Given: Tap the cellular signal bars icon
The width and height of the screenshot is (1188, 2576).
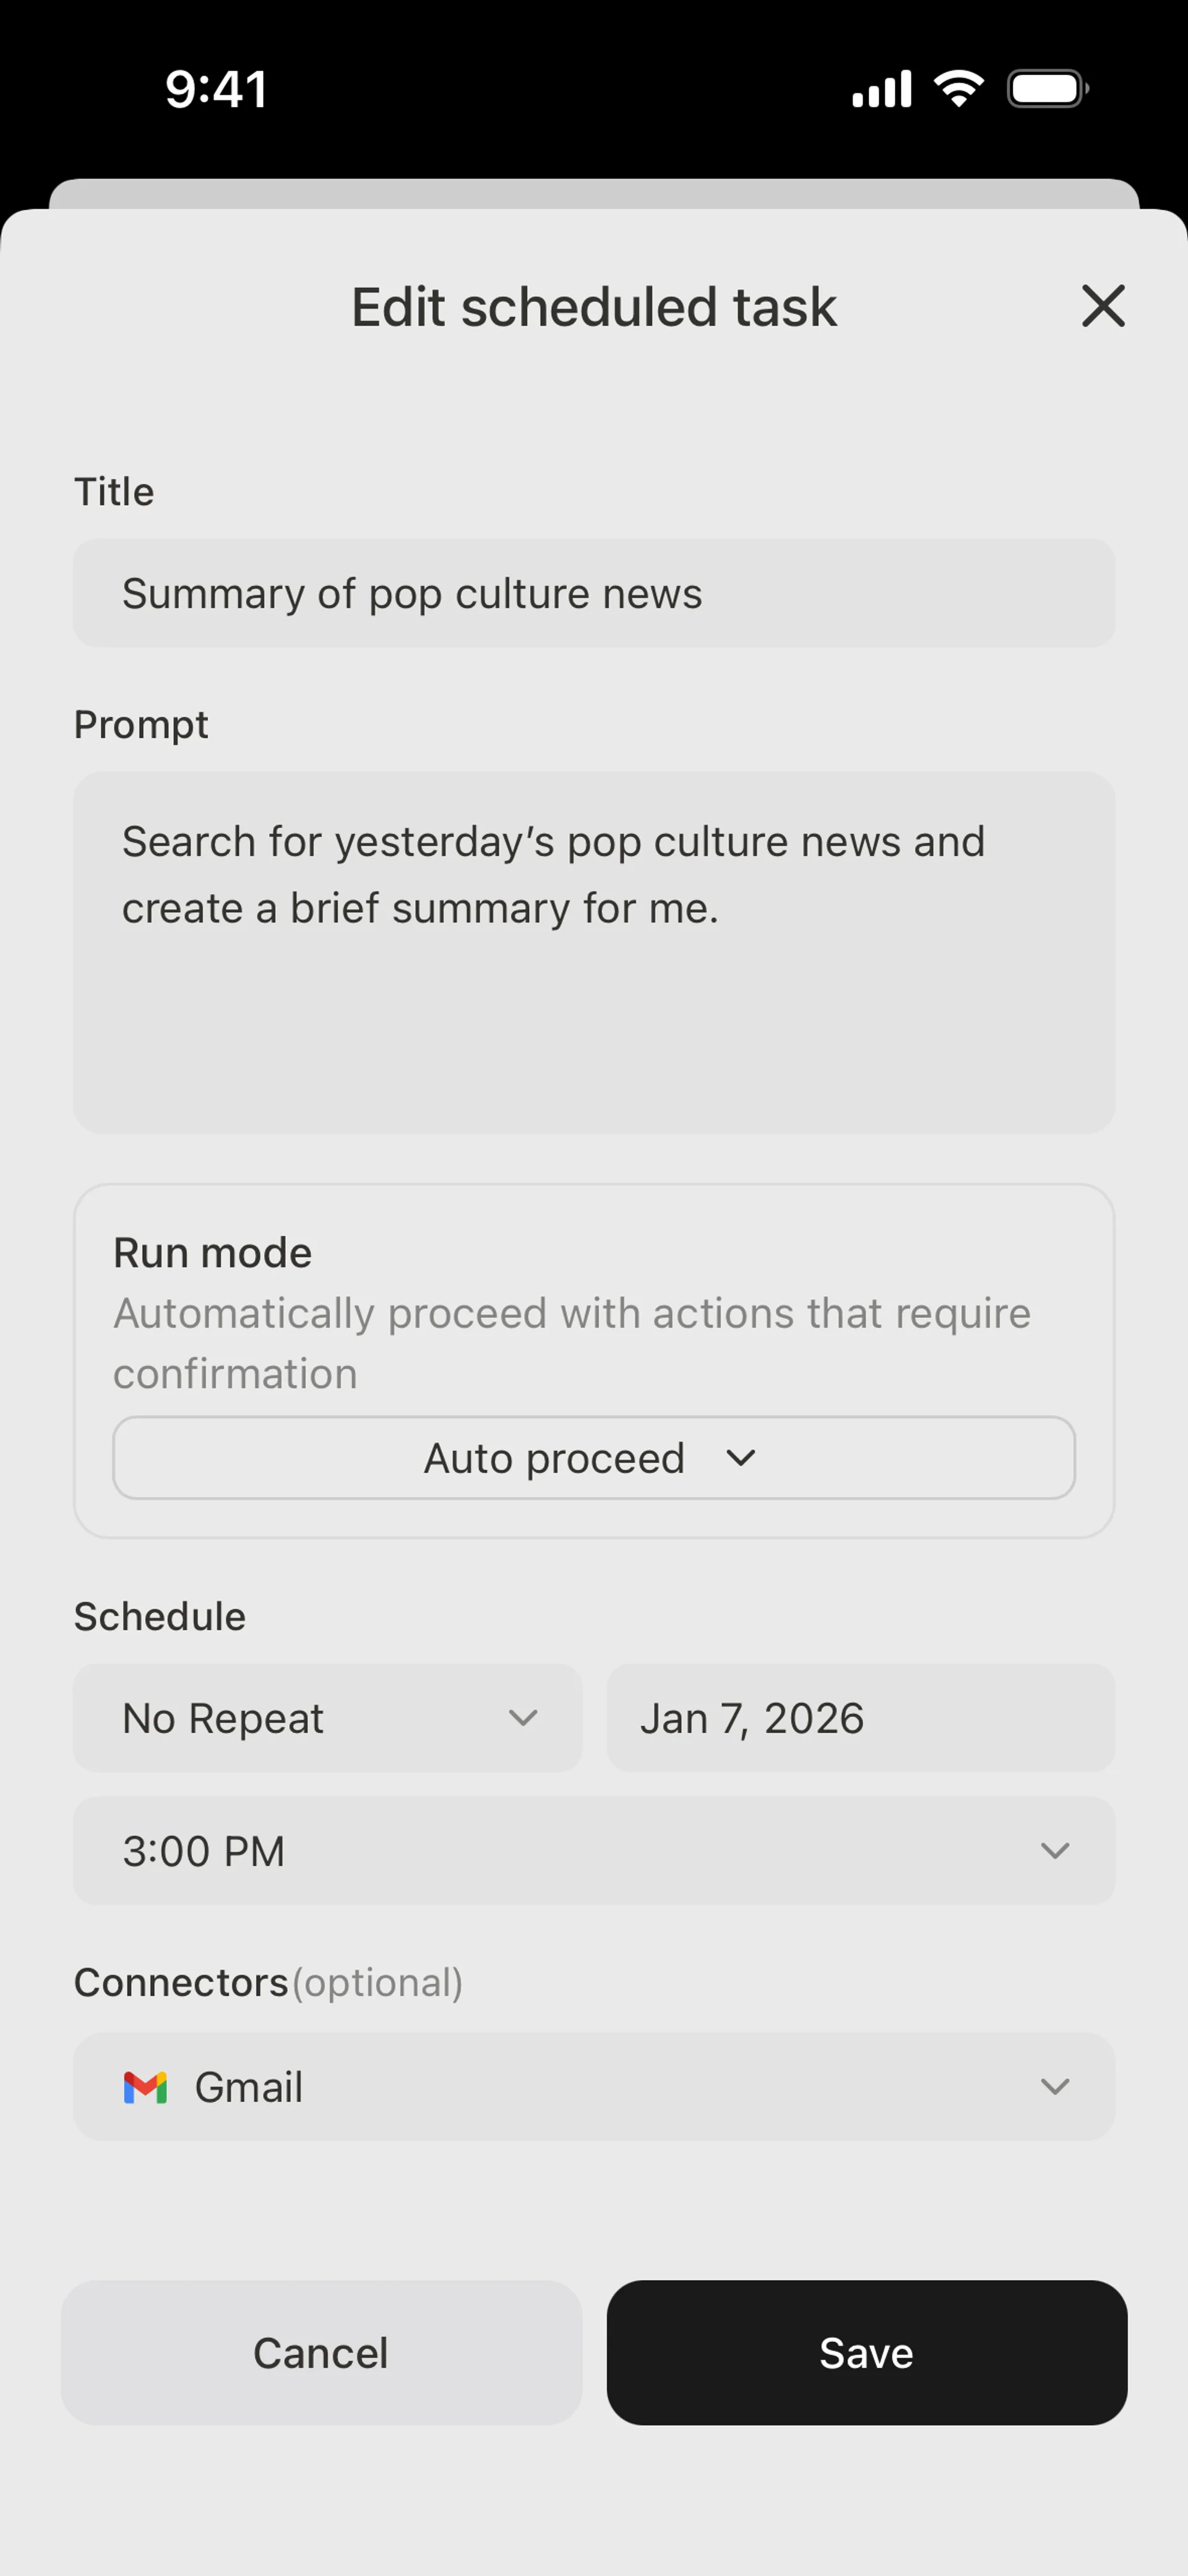Looking at the screenshot, I should coord(881,89).
